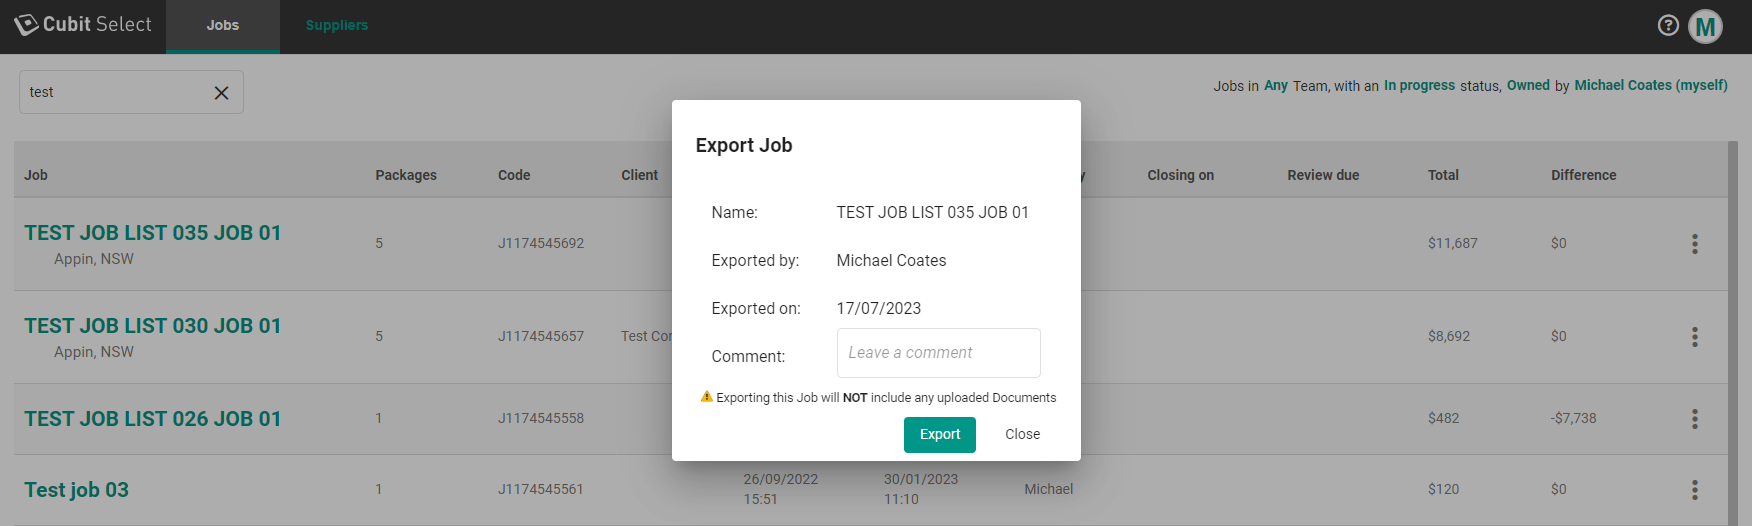Viewport: 1752px width, 526px height.
Task: Change the Any team filter
Action: pyautogui.click(x=1275, y=86)
